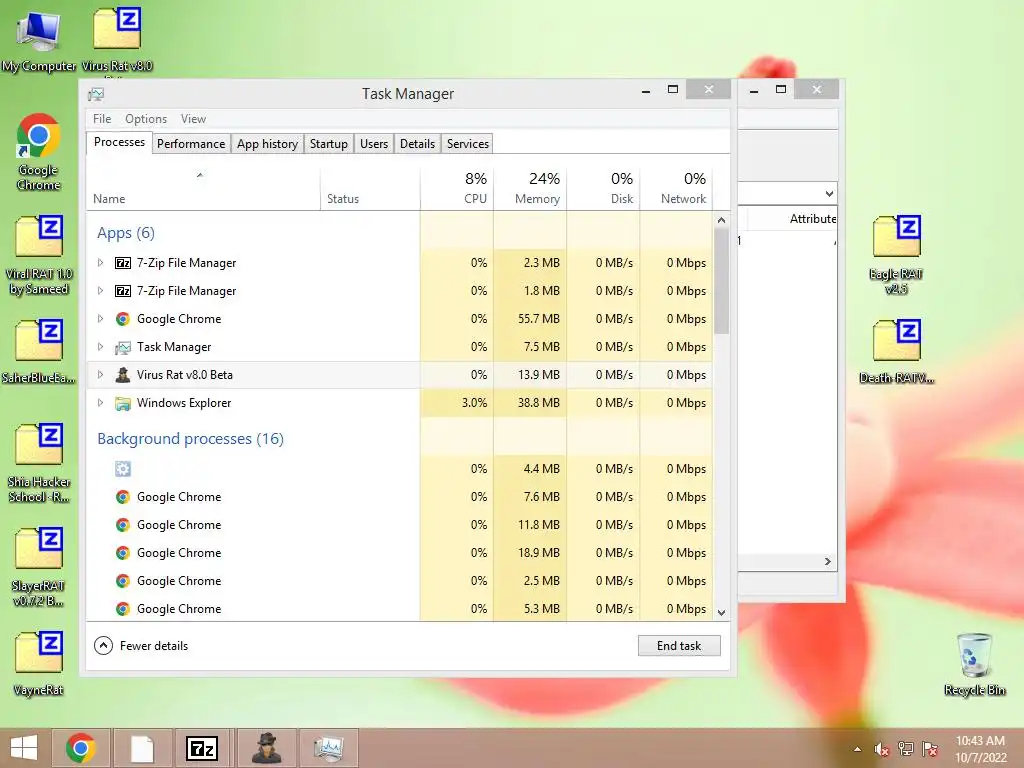Switch to the Details tab
This screenshot has height=768, width=1024.
(417, 144)
